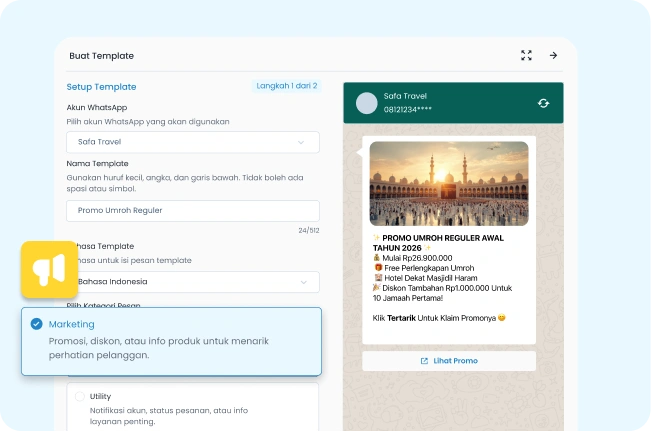Screen dimensions: 651x432
Task: Click the PROMO UMROH REGULER AWAL TAHUN 2026 headline
Action: click(x=438, y=243)
